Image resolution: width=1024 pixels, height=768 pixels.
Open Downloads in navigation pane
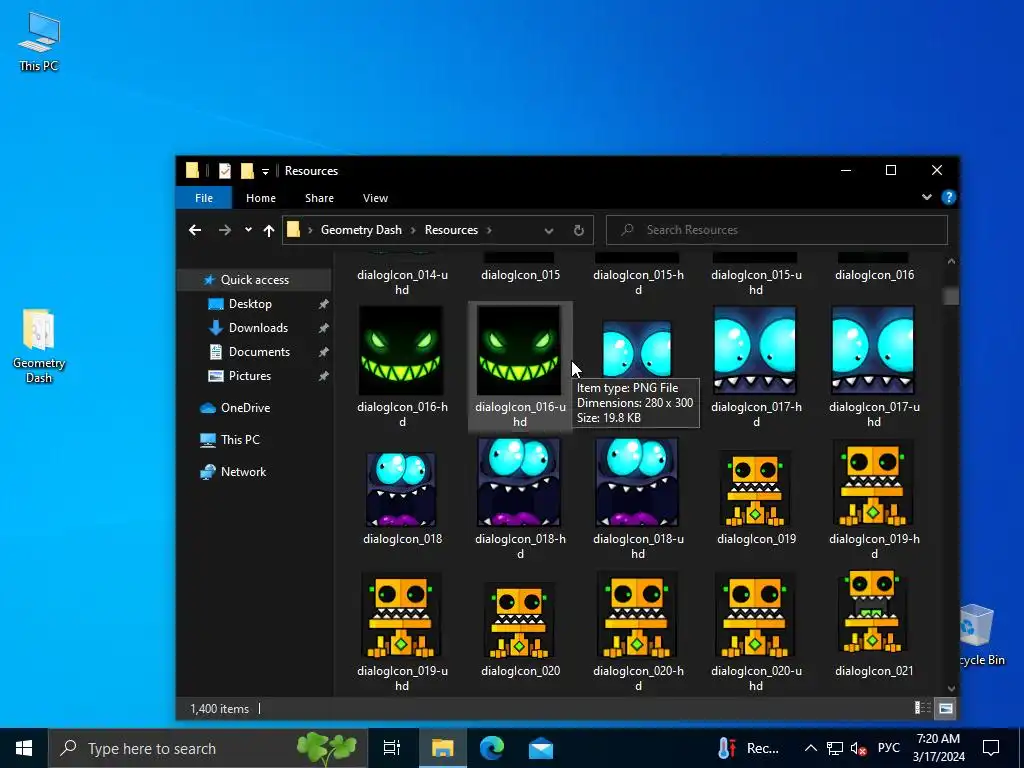click(258, 328)
